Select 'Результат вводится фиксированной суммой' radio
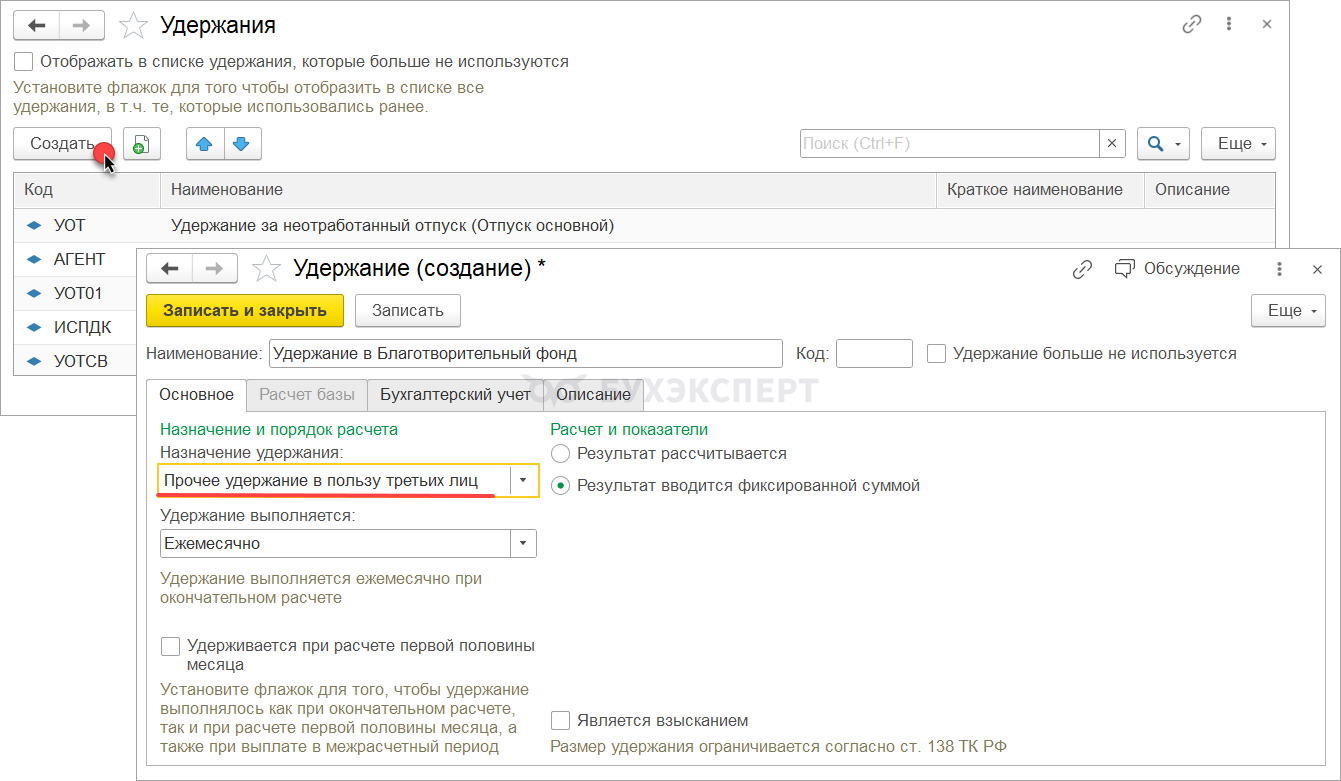Image resolution: width=1341 pixels, height=781 pixels. pyautogui.click(x=561, y=486)
